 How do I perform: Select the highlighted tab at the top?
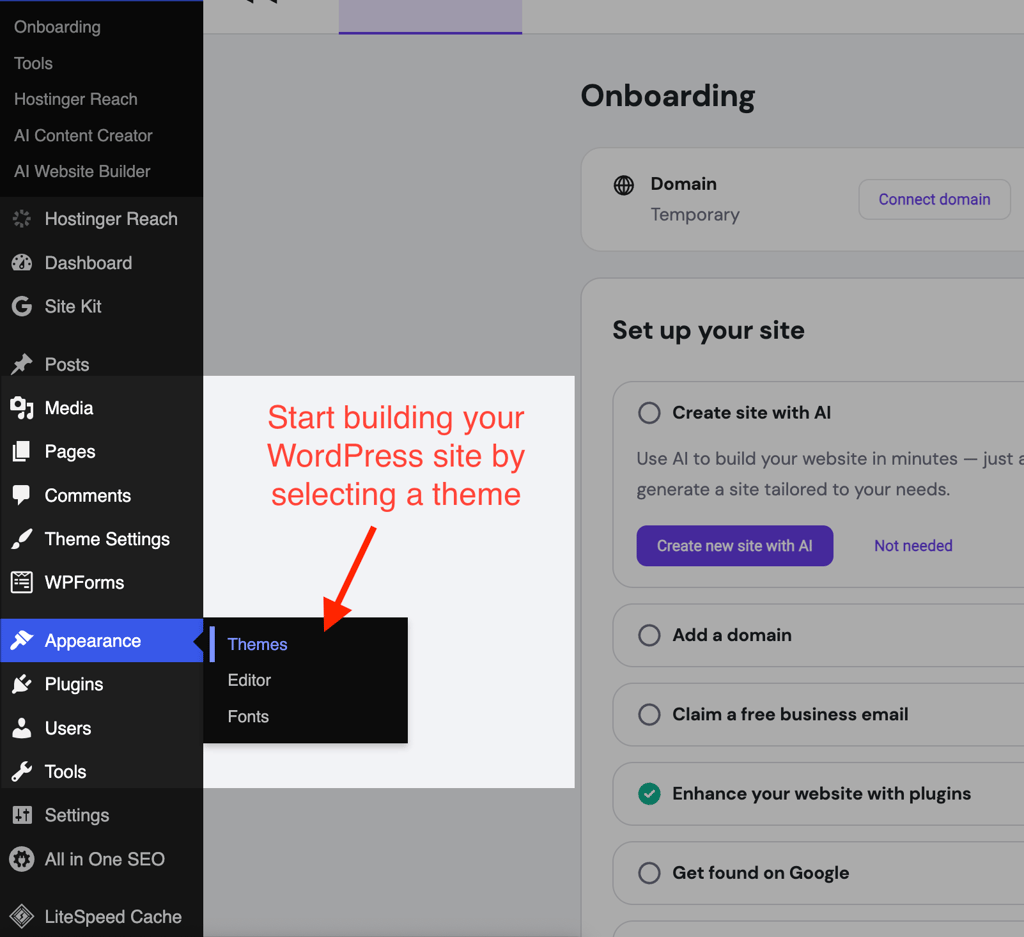click(x=430, y=17)
